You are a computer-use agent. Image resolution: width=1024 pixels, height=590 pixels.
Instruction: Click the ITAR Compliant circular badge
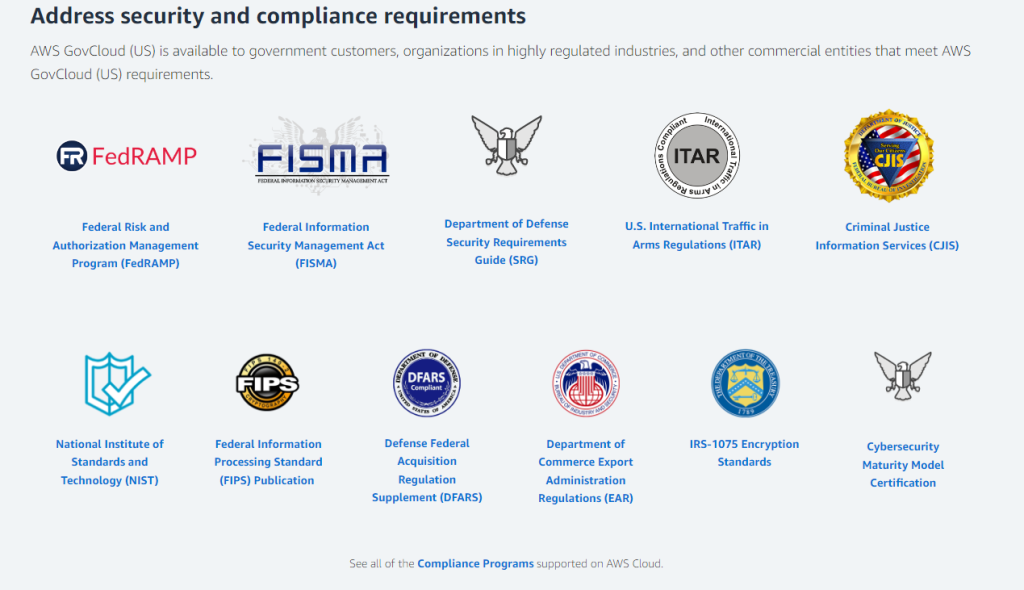pos(697,156)
